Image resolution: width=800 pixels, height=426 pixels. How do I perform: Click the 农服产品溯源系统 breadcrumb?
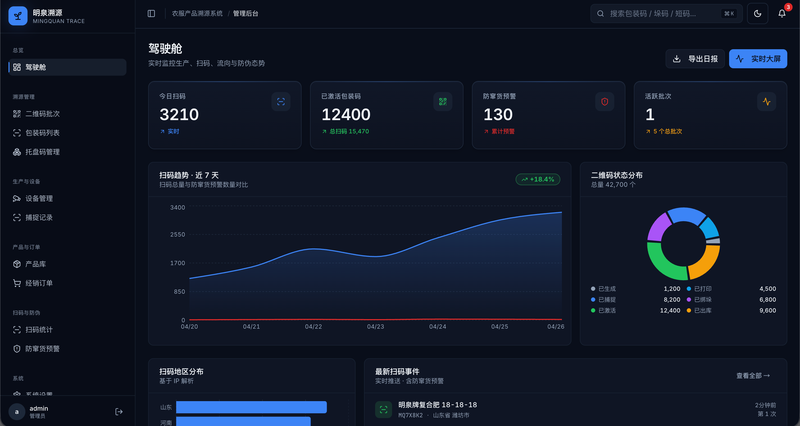tap(197, 14)
